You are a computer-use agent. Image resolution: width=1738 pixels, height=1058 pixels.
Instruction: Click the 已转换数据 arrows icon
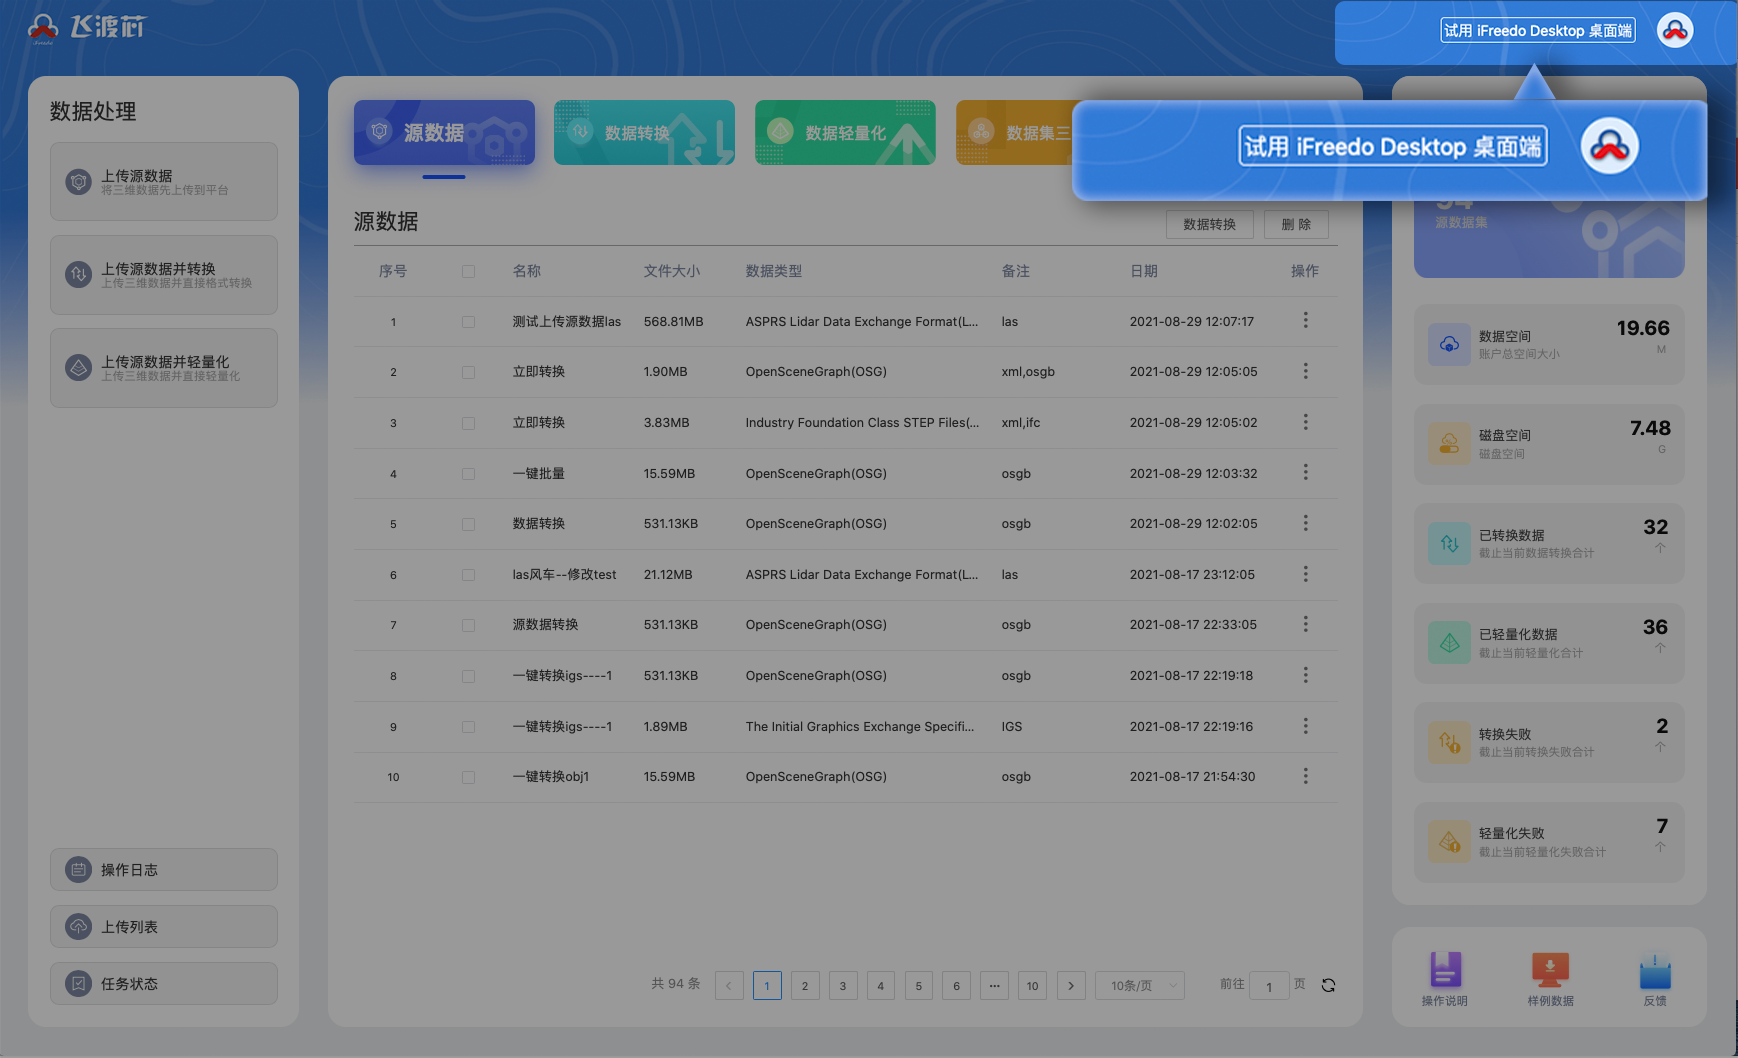tap(1449, 543)
